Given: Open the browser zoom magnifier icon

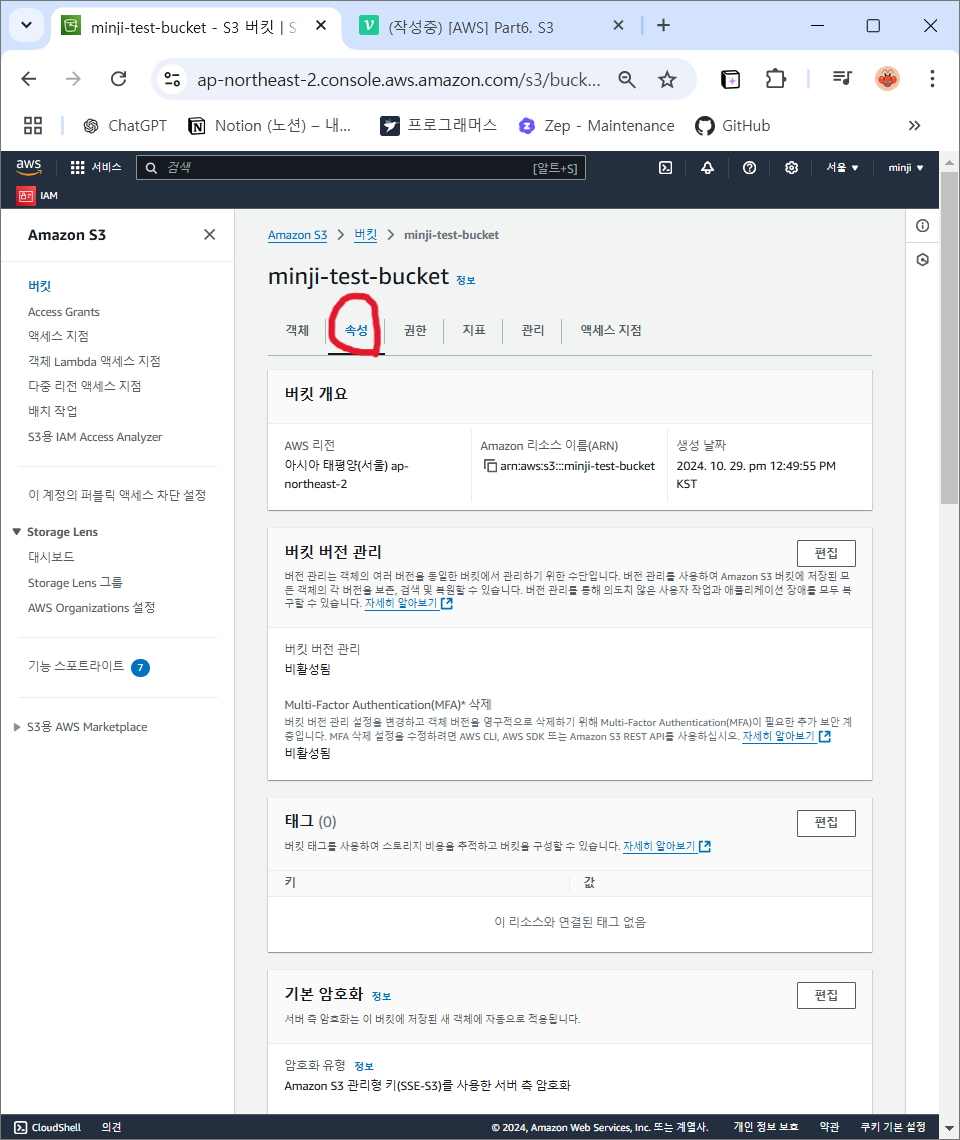Looking at the screenshot, I should point(627,79).
